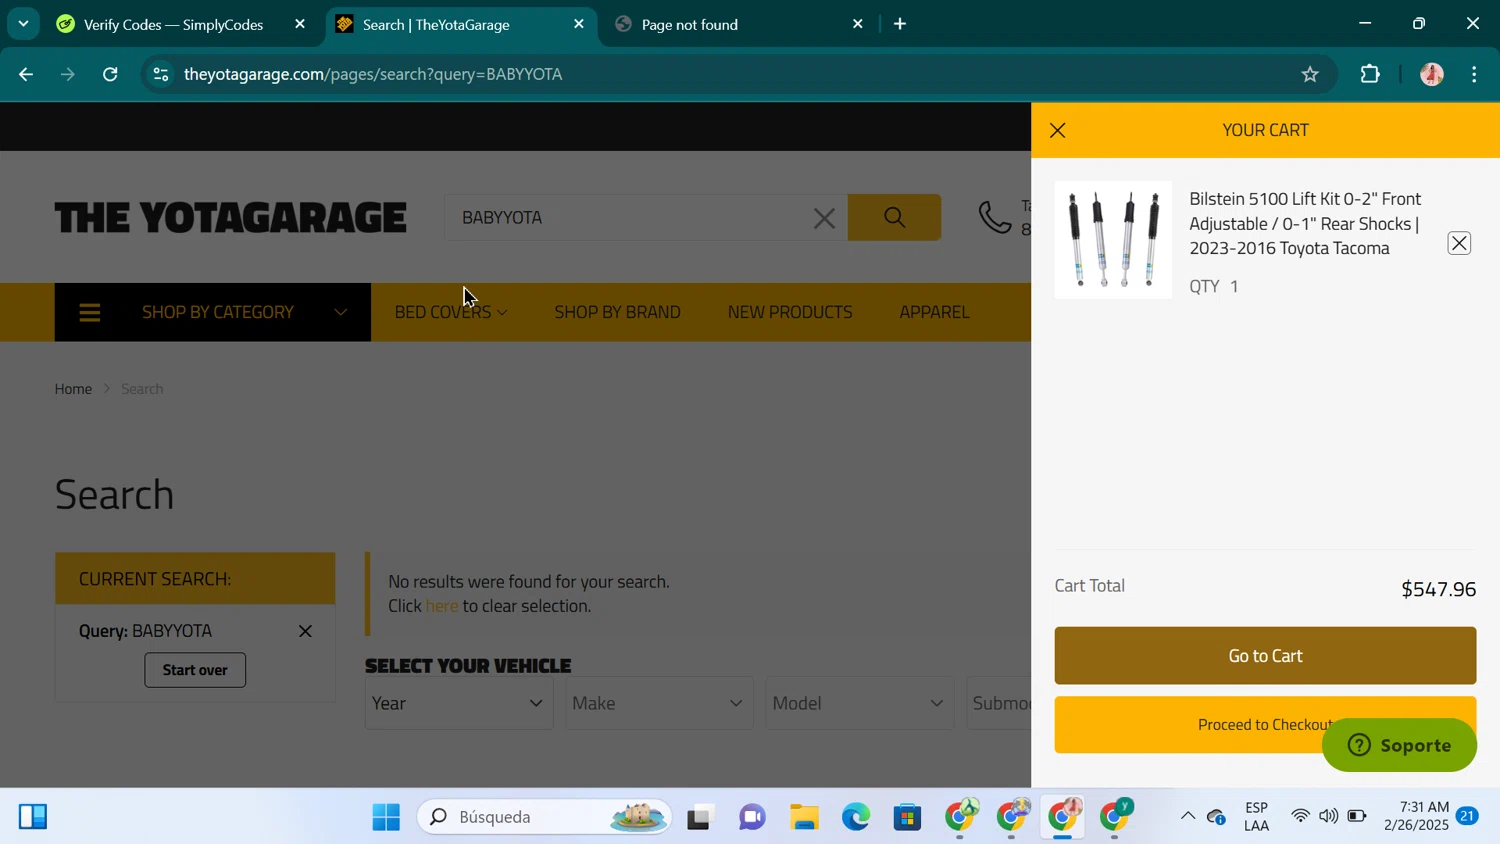Open Bilstein 5100 Lift Kit product title link
Screen dimensions: 1500x844
pos(1305,223)
